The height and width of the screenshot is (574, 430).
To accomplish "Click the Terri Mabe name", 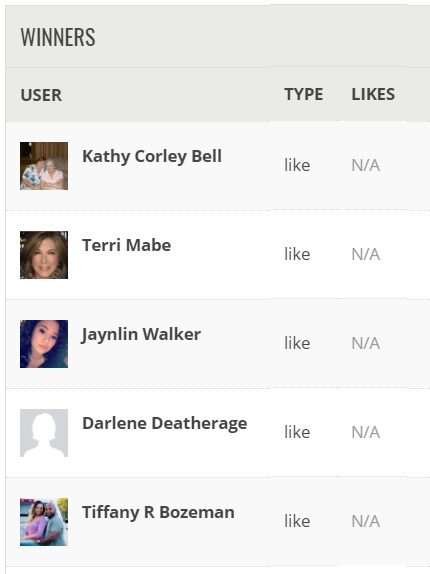I will [x=127, y=245].
